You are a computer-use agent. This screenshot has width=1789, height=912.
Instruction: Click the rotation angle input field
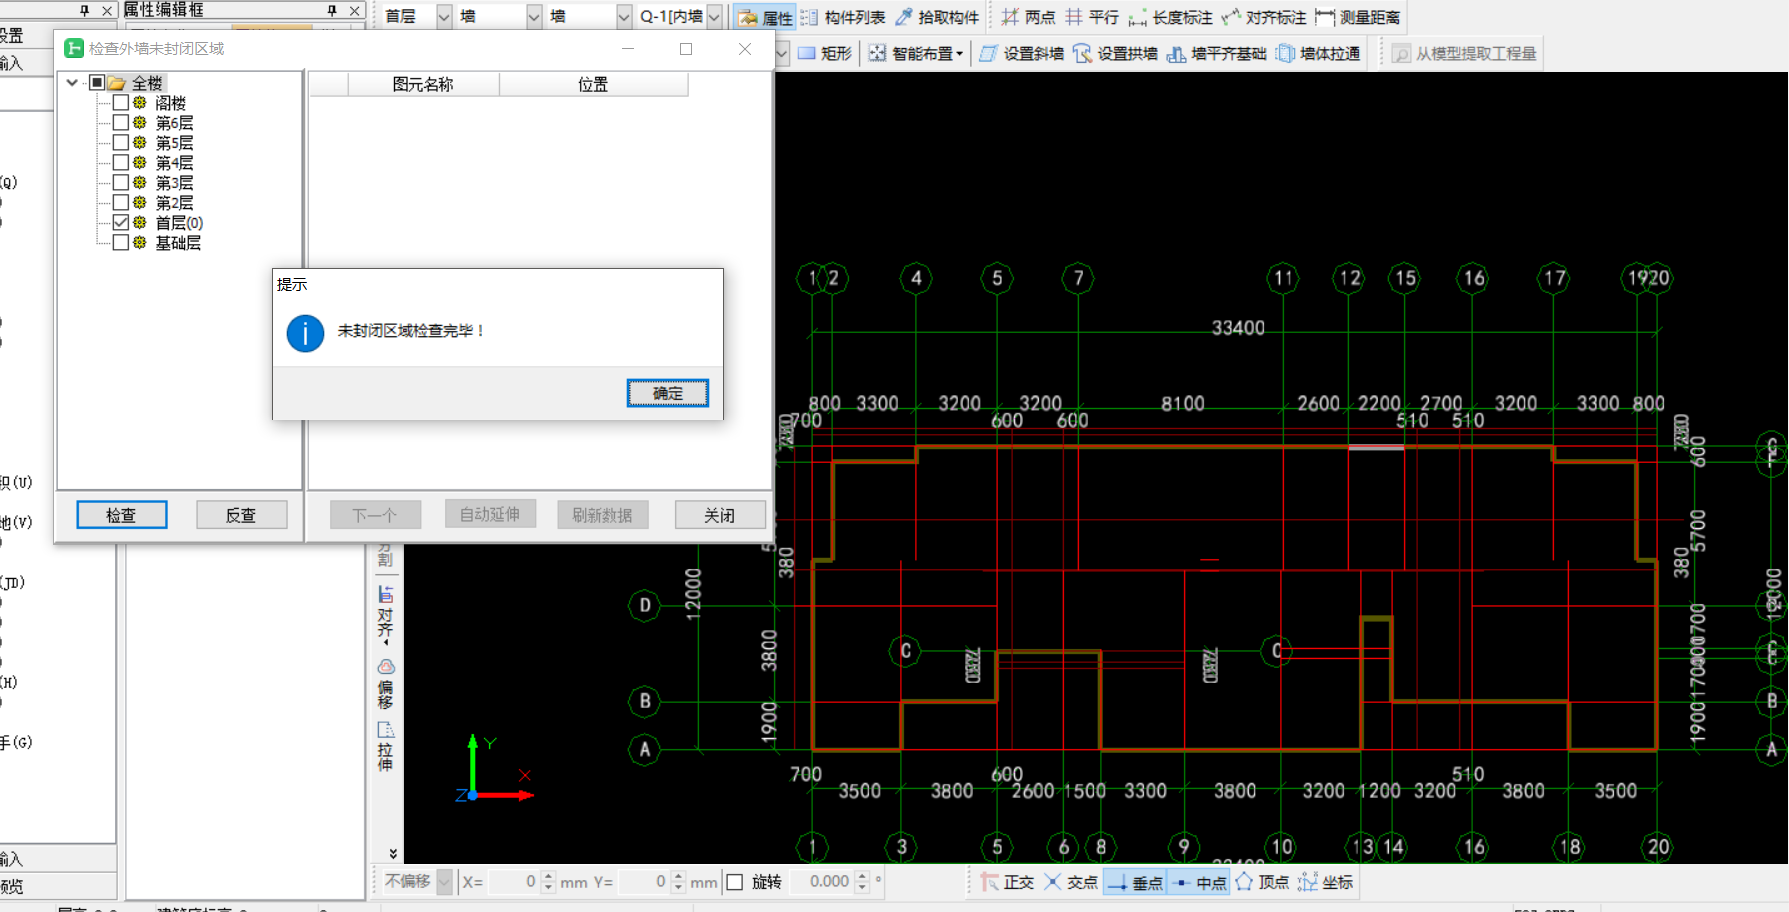tap(822, 882)
